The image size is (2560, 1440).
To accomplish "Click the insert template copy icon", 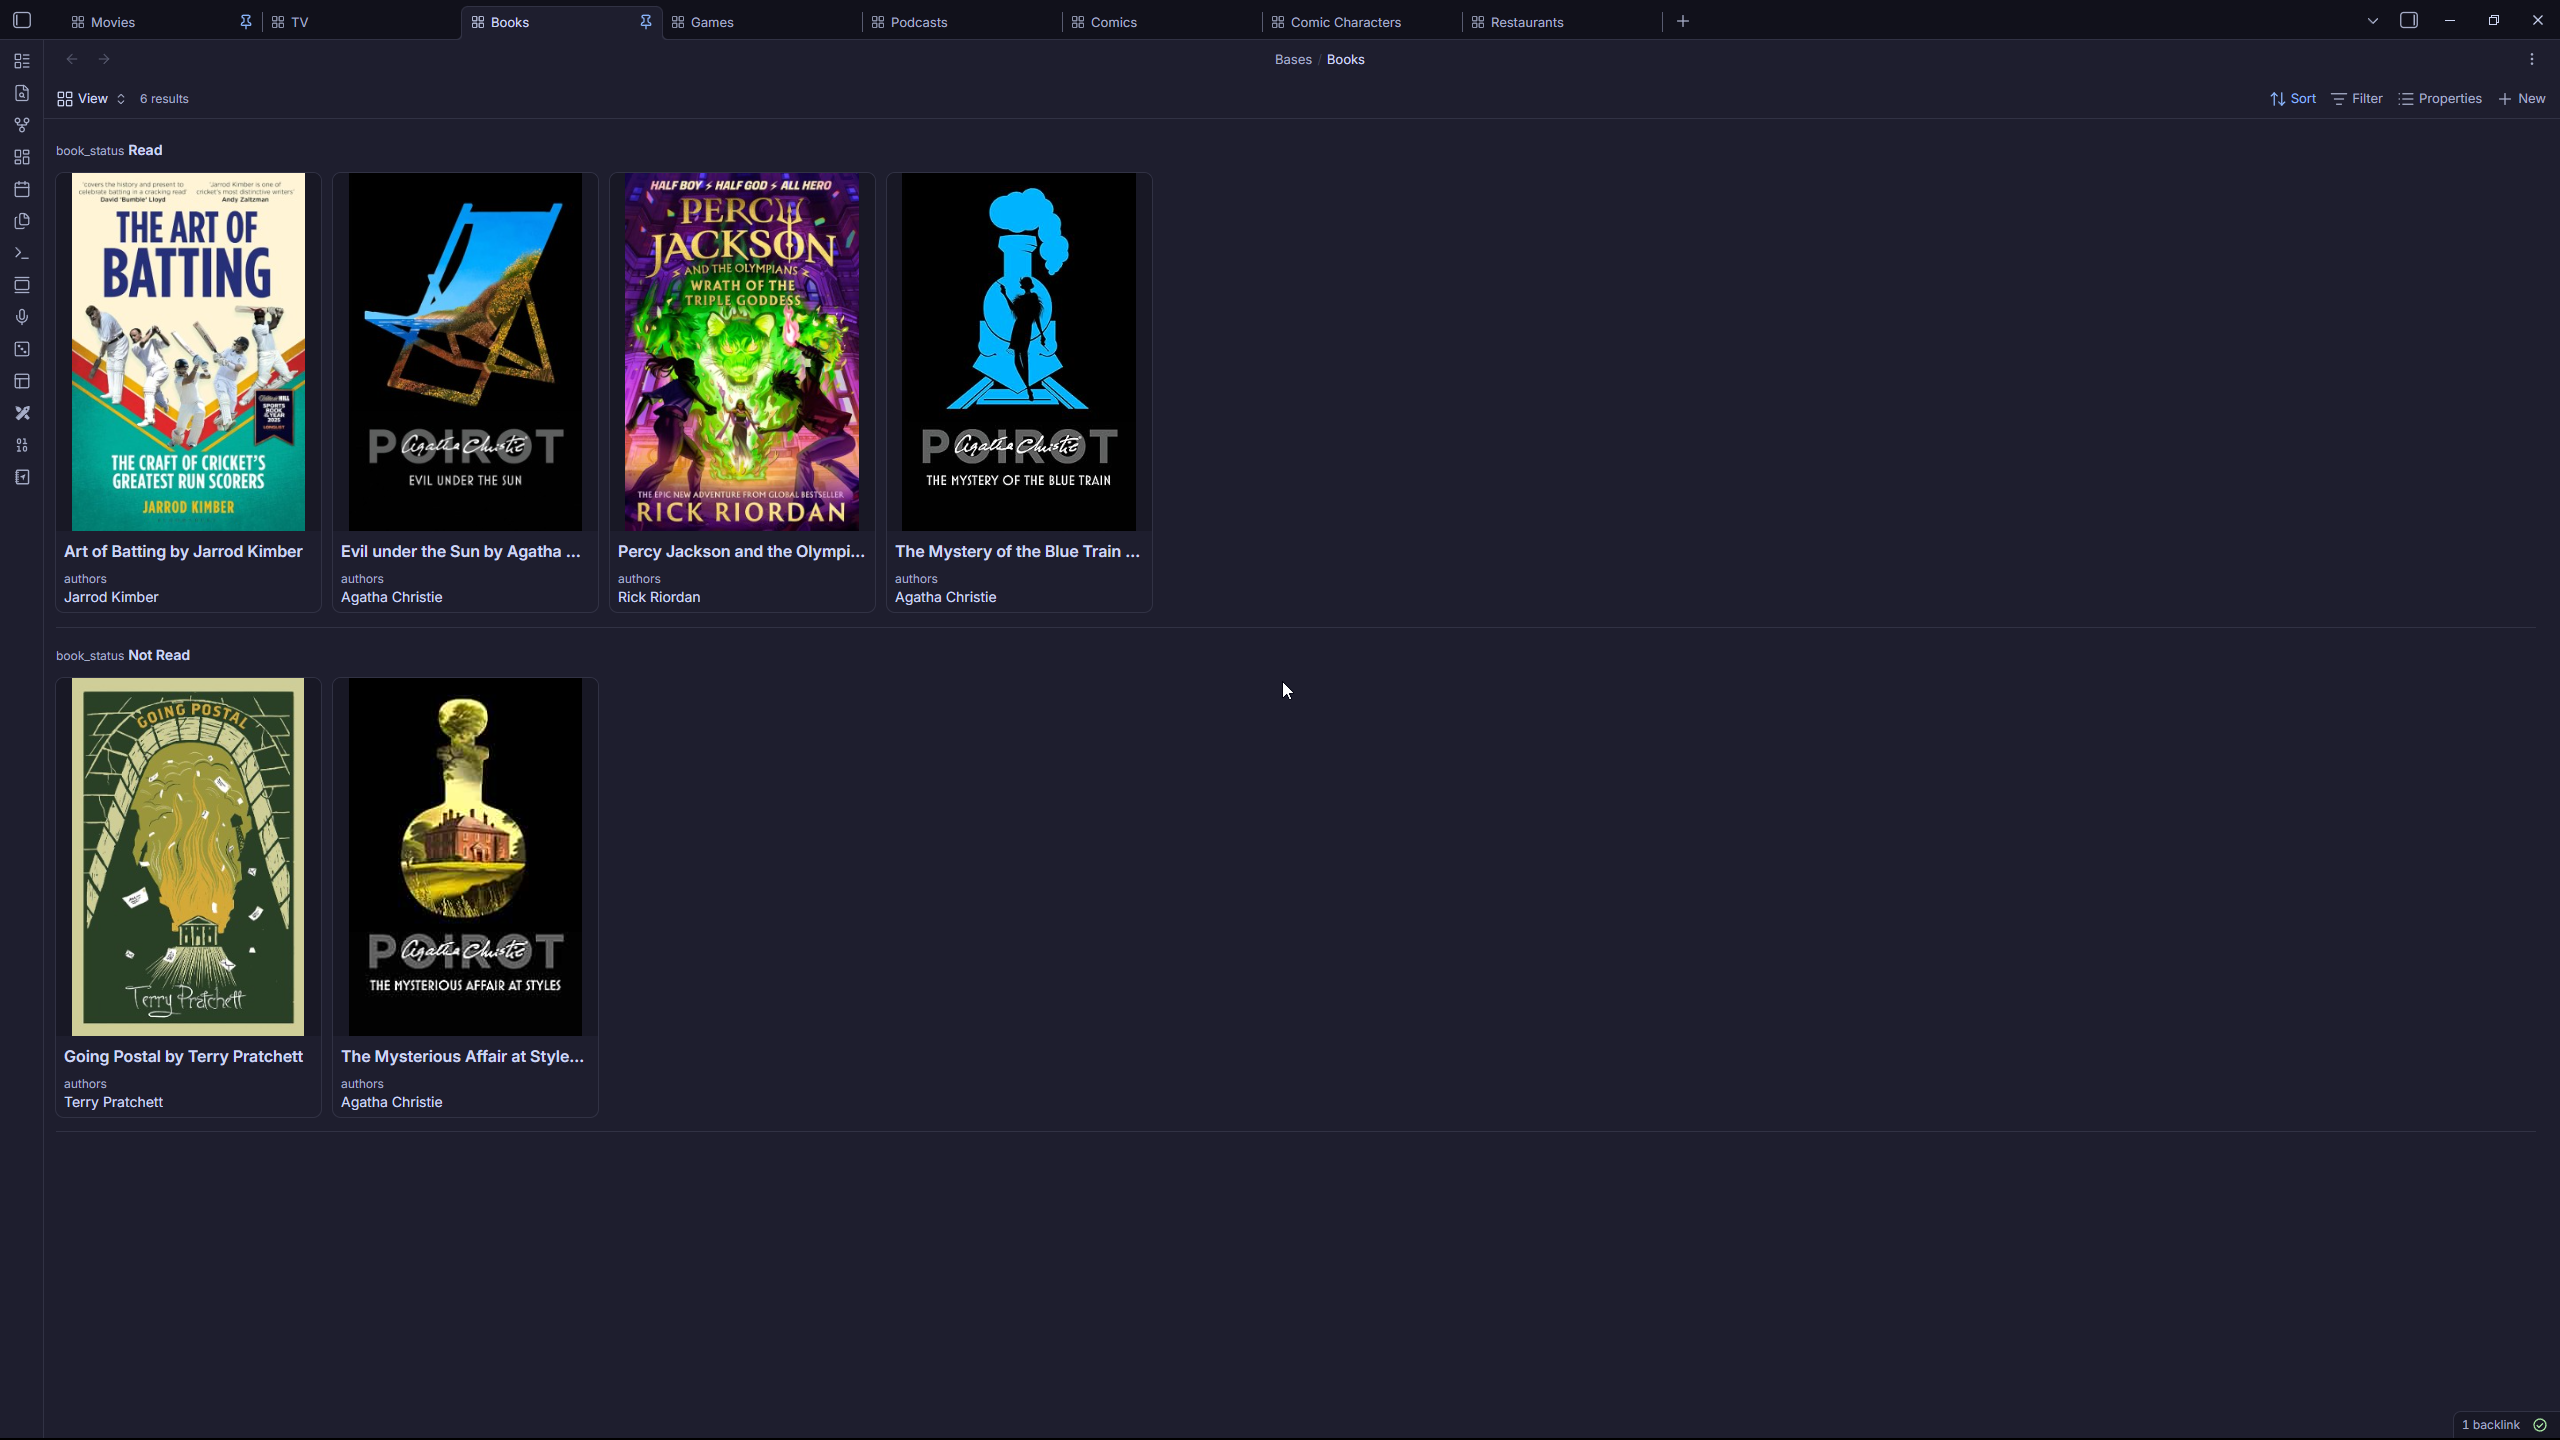I will pos(22,221).
